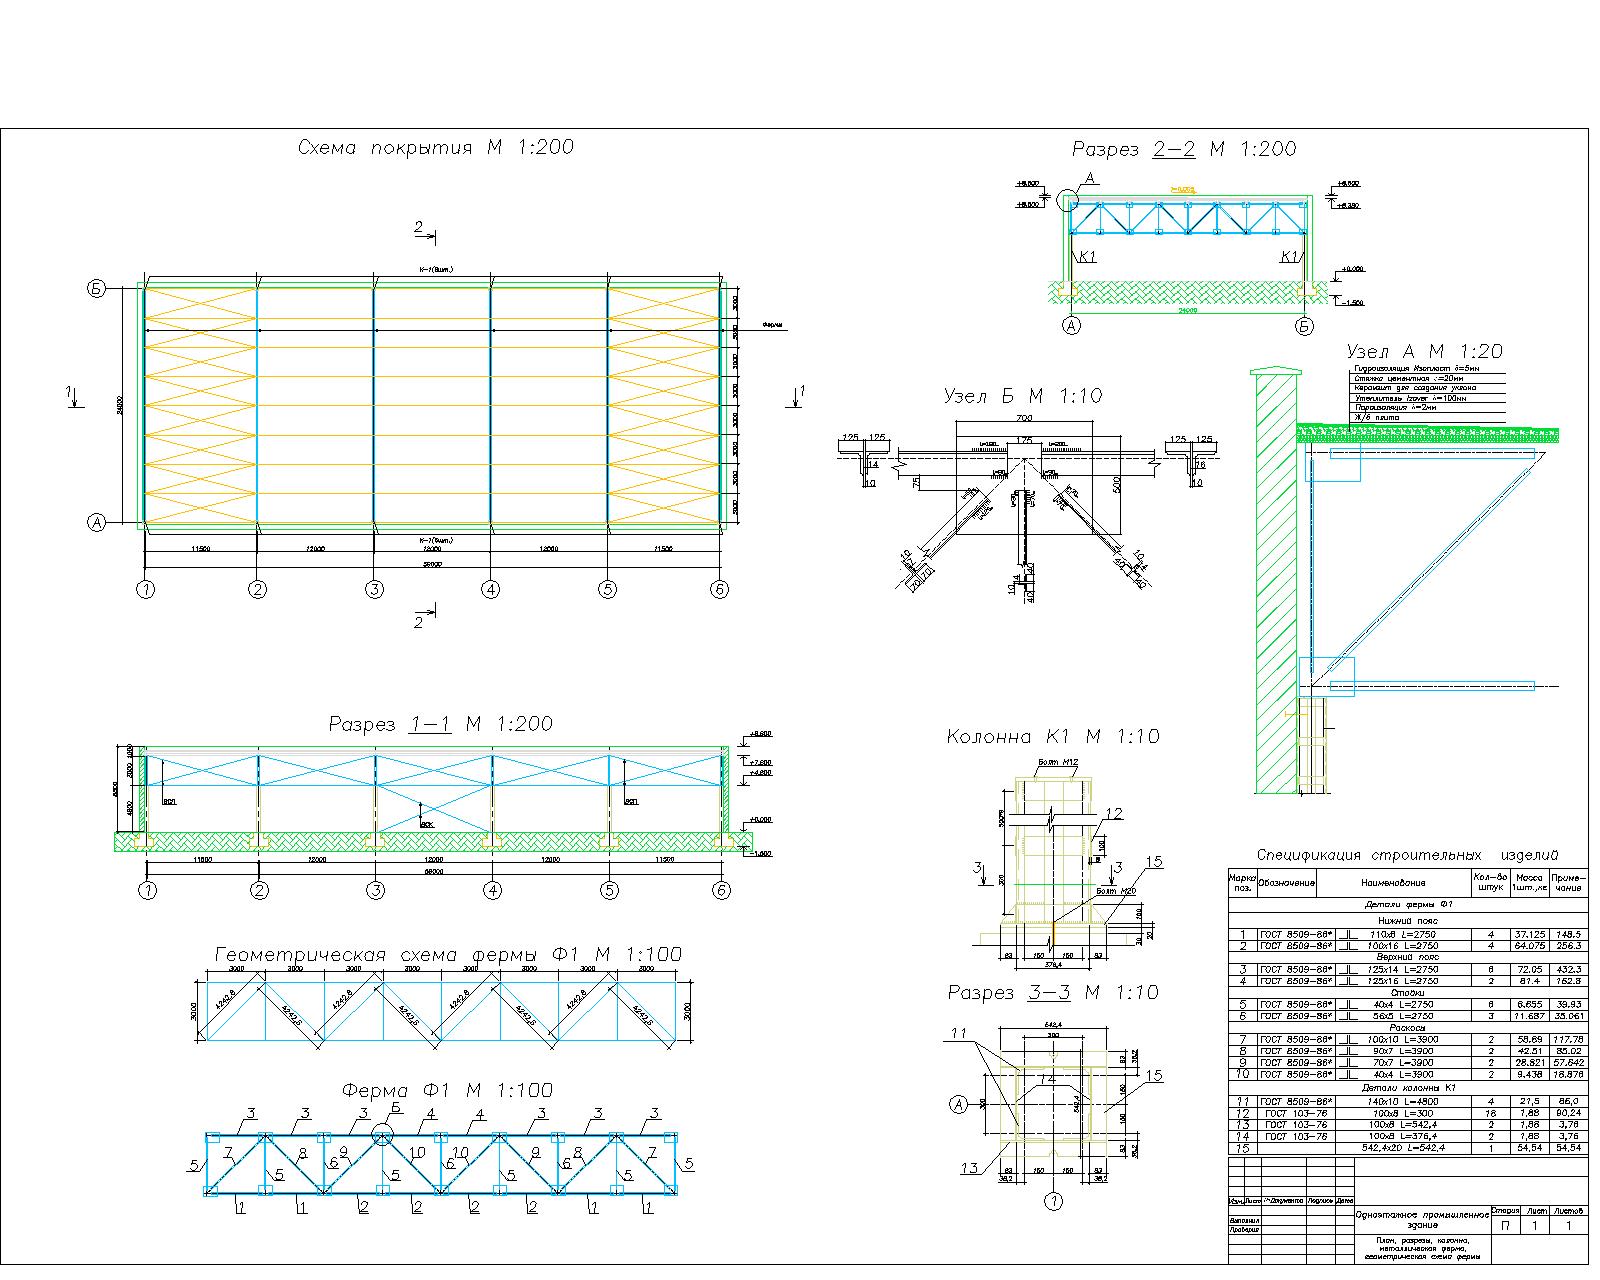Click axis marker Б on the roof plan

(96, 290)
